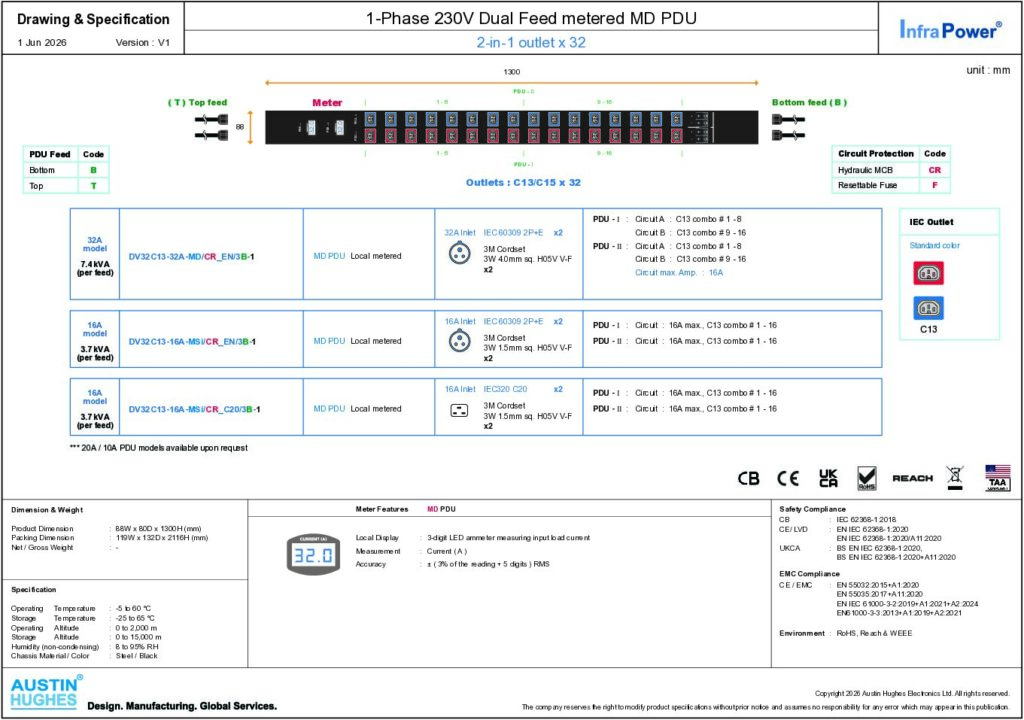Select the CB certification mark
The width and height of the screenshot is (1024, 720).
pos(748,478)
